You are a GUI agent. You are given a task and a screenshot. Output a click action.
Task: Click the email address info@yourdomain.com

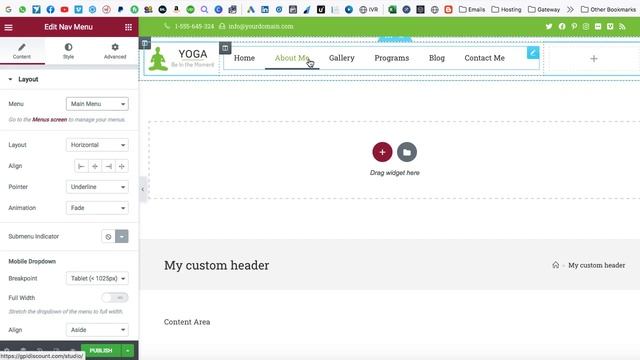[x=261, y=26]
